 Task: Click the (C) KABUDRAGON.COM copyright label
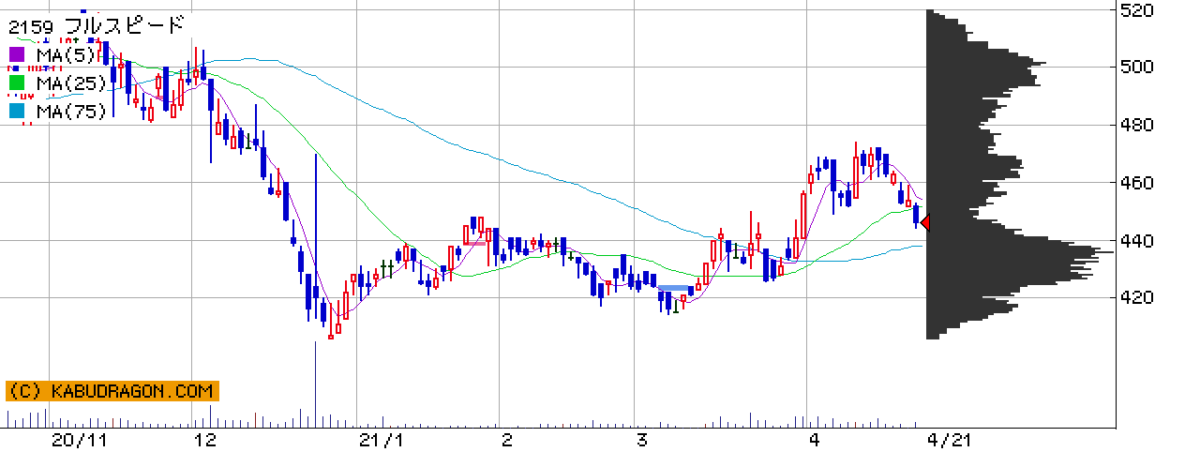point(112,391)
